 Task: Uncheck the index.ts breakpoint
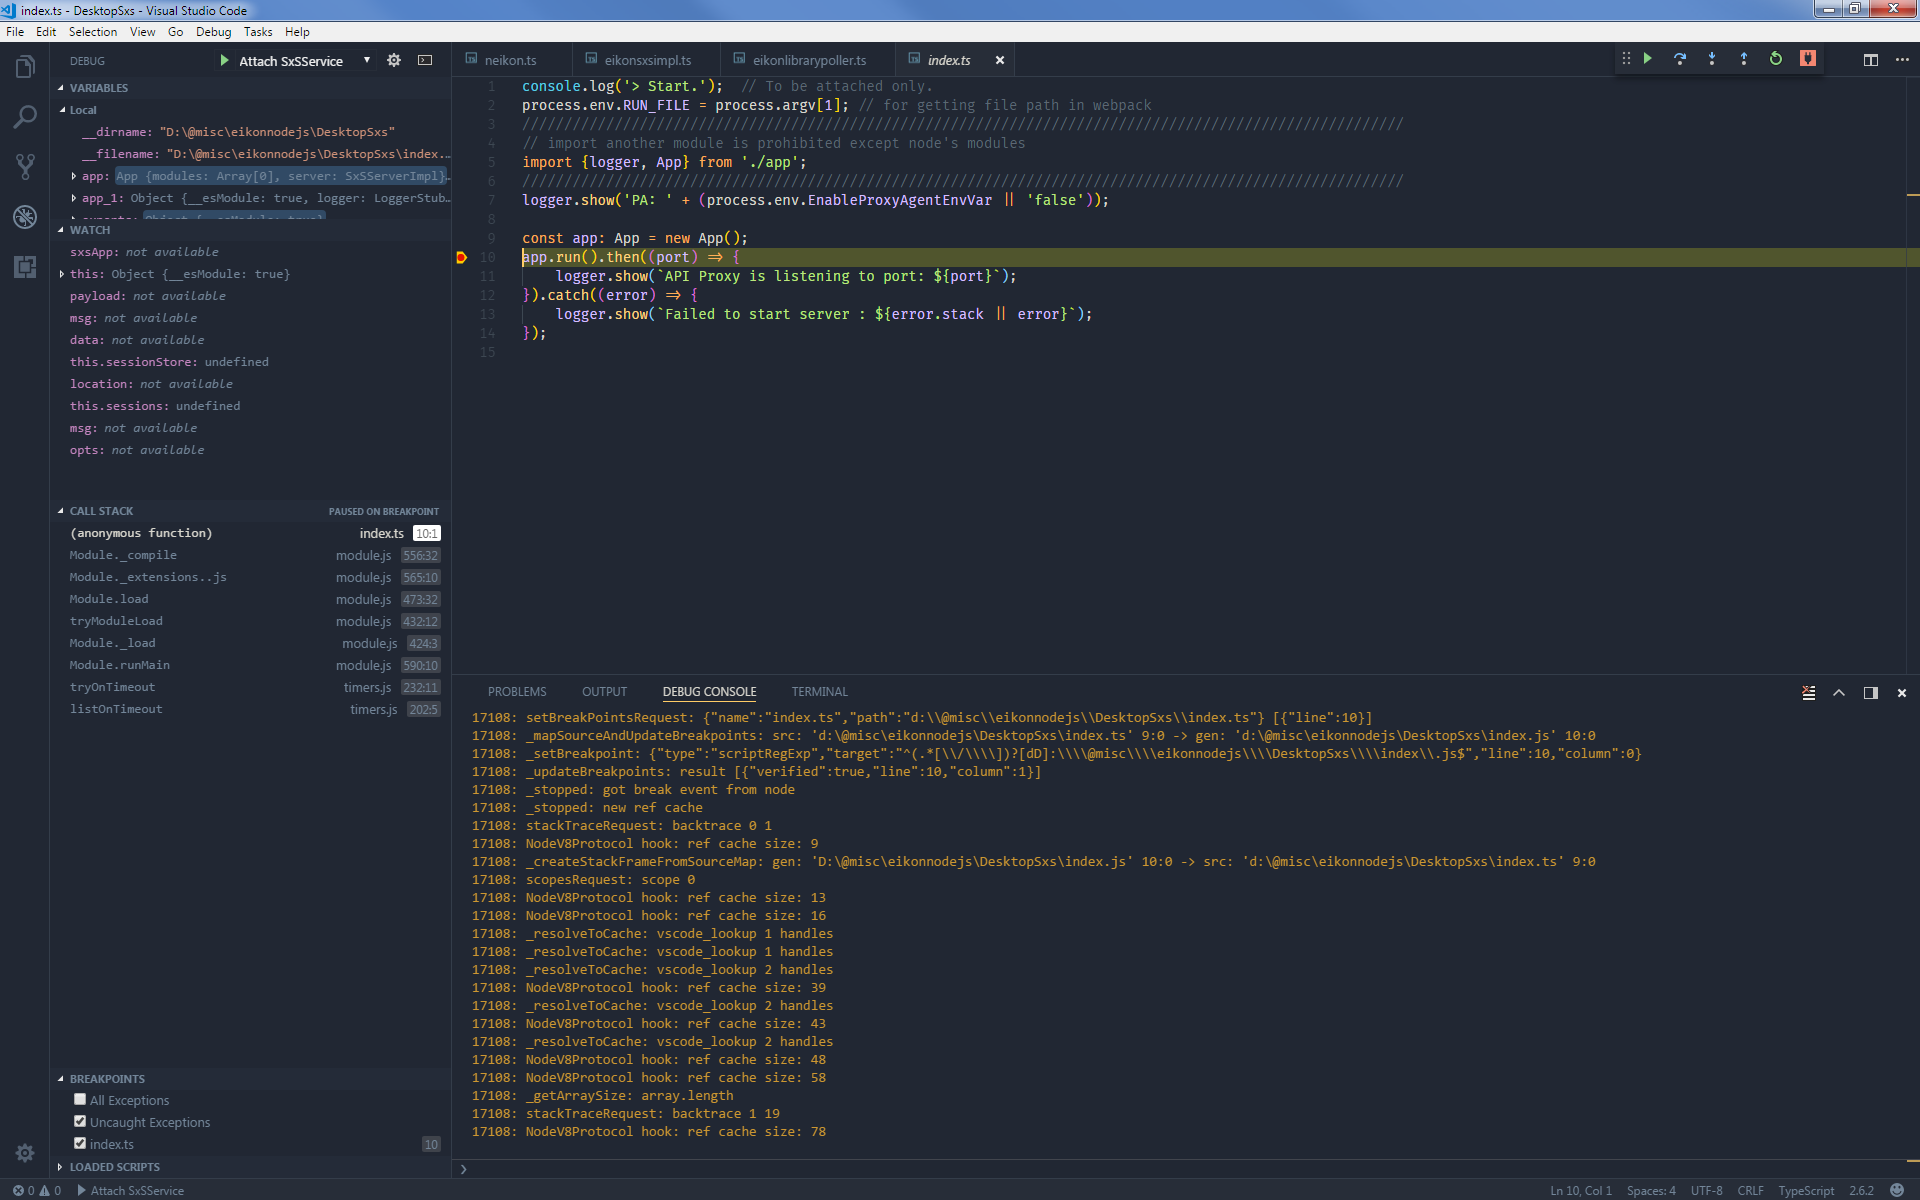tap(80, 1144)
